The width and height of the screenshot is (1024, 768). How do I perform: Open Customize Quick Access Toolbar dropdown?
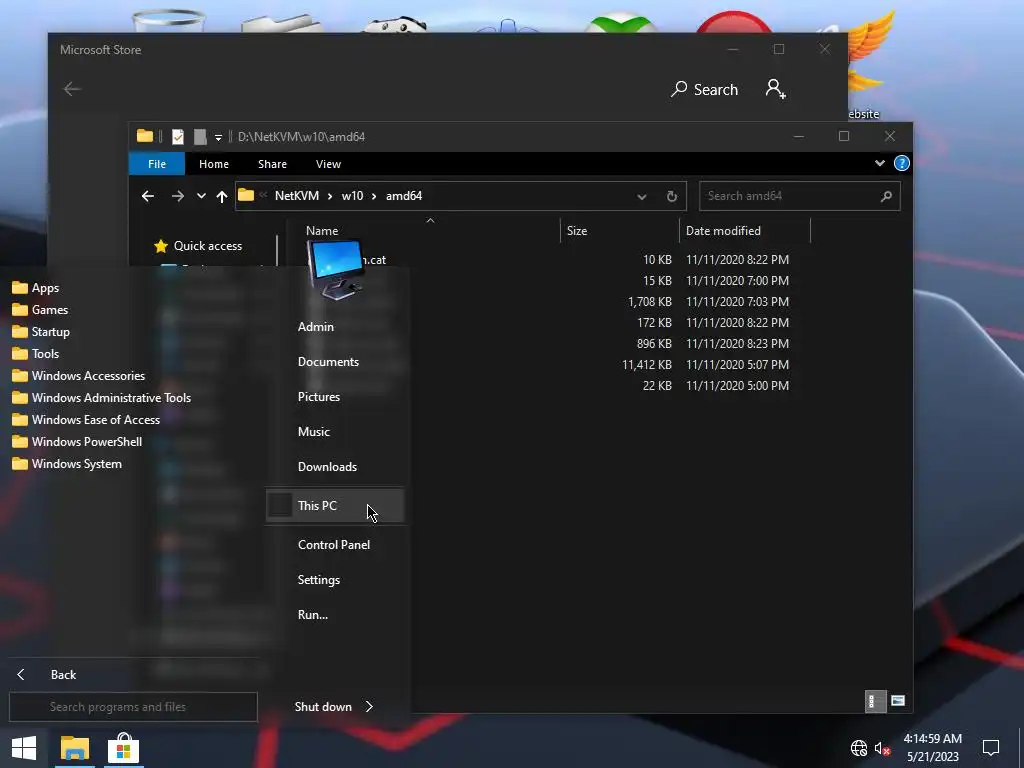pos(218,137)
